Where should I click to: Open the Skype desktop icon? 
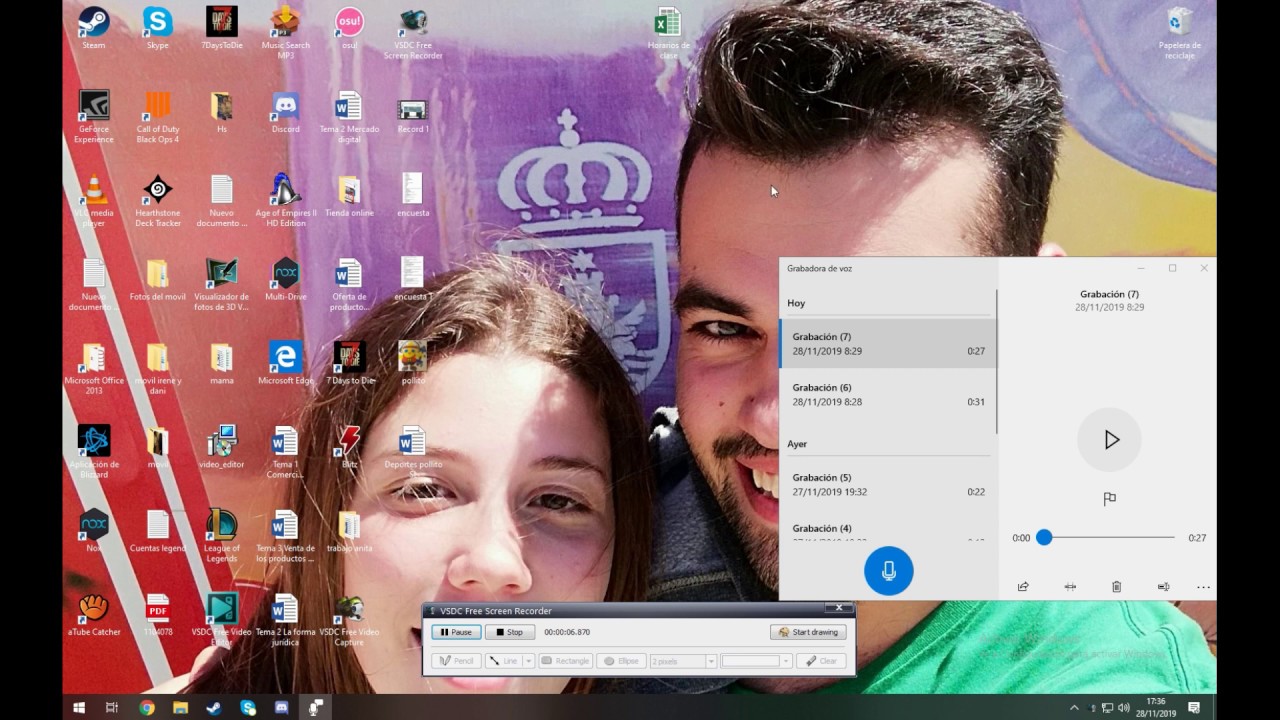pyautogui.click(x=158, y=28)
